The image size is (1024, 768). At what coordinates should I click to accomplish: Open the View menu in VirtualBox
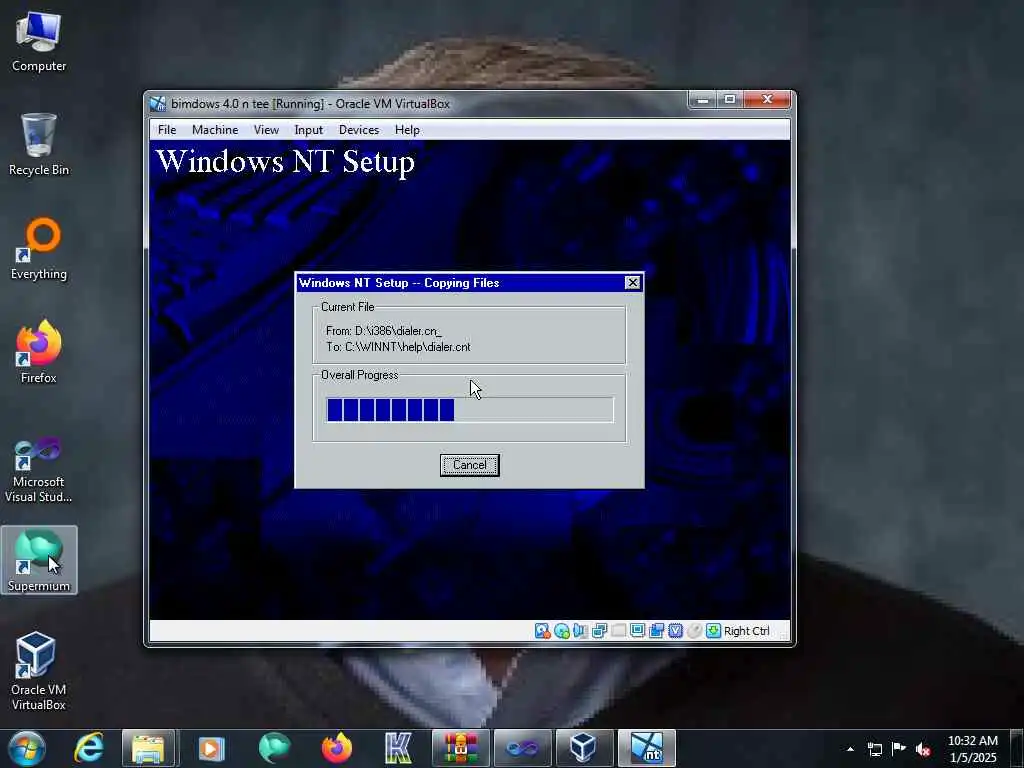pos(266,130)
